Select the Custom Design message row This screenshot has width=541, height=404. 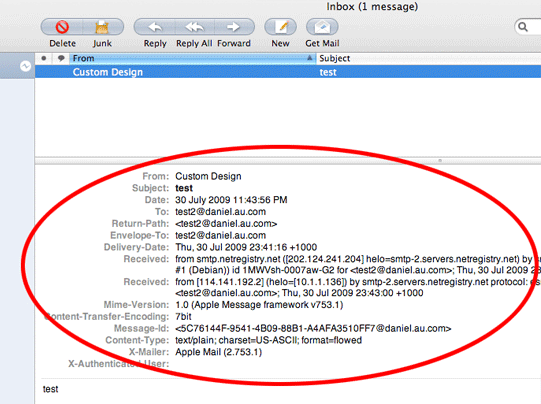pyautogui.click(x=288, y=72)
